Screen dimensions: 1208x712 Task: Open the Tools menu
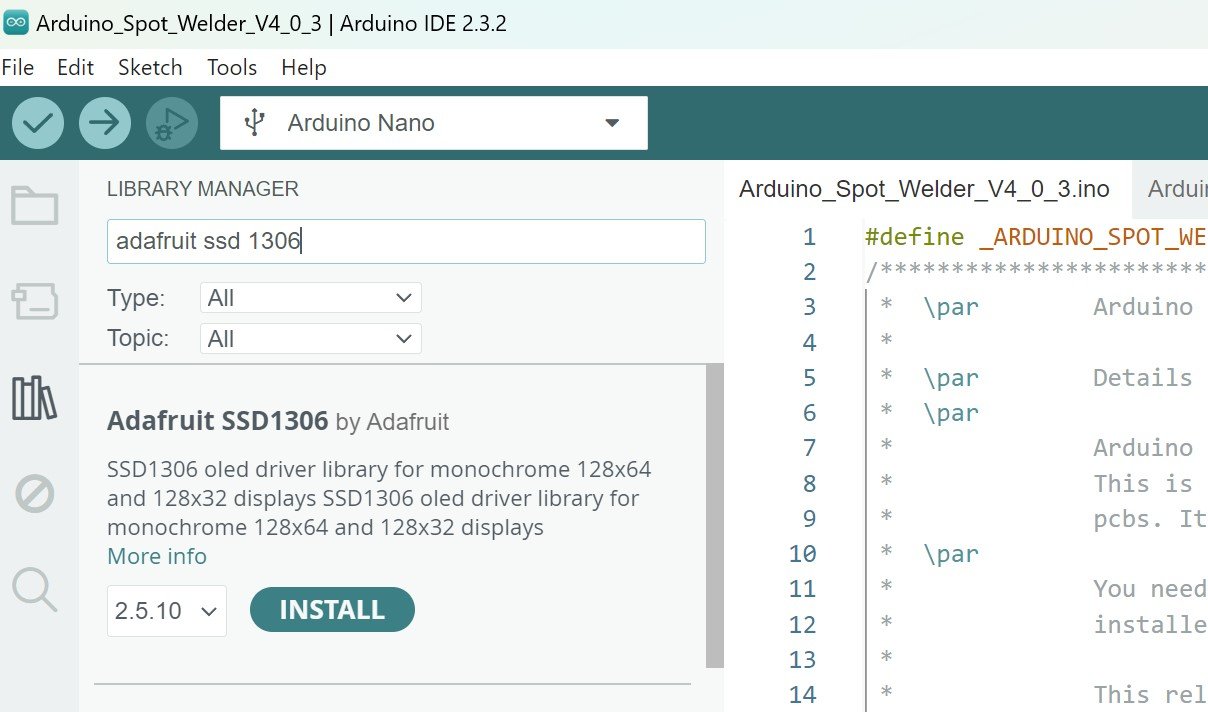click(x=232, y=67)
